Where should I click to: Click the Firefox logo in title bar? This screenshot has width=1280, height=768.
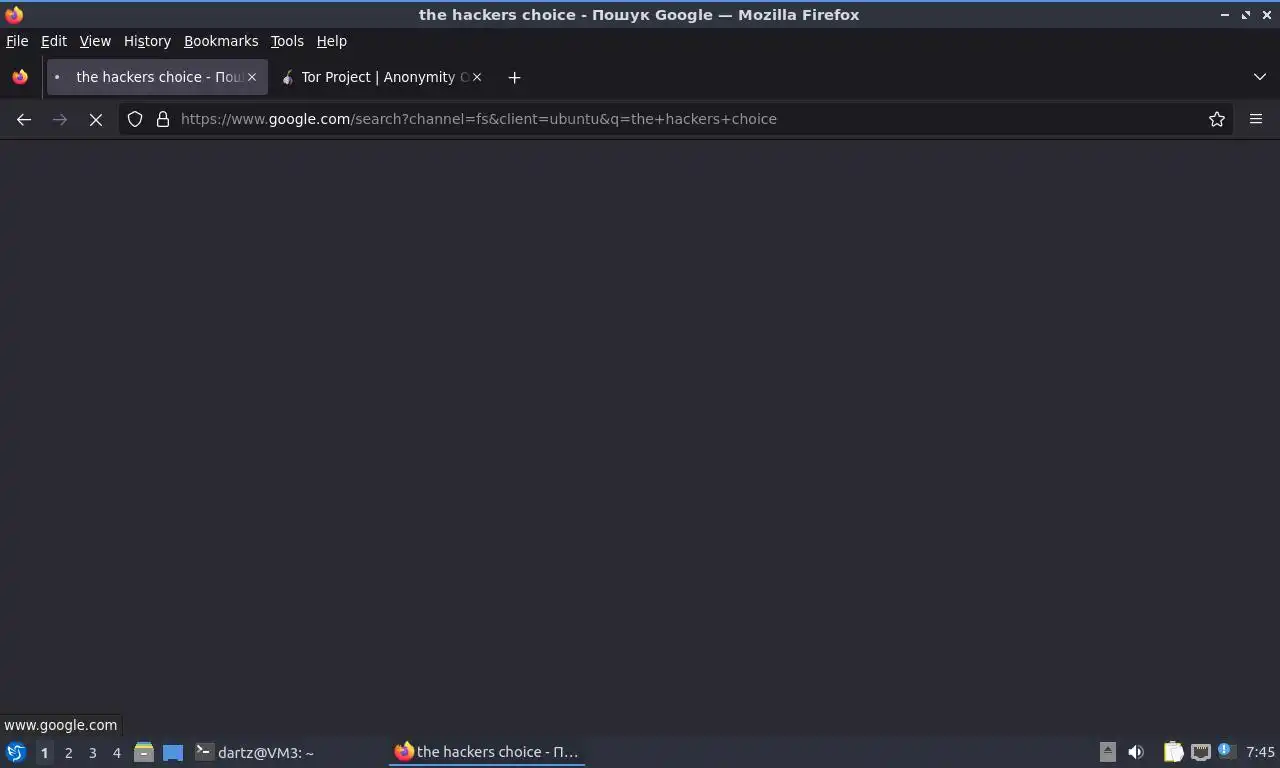pos(14,14)
